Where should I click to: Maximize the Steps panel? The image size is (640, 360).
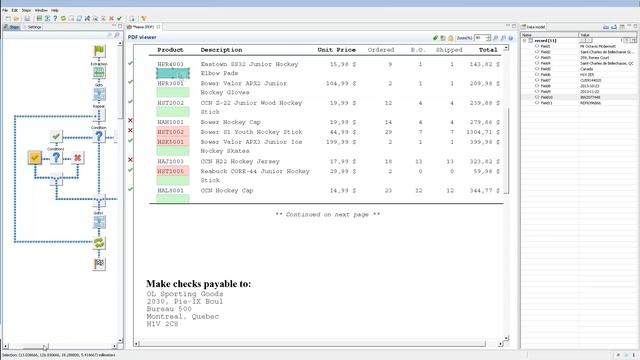[120, 26]
